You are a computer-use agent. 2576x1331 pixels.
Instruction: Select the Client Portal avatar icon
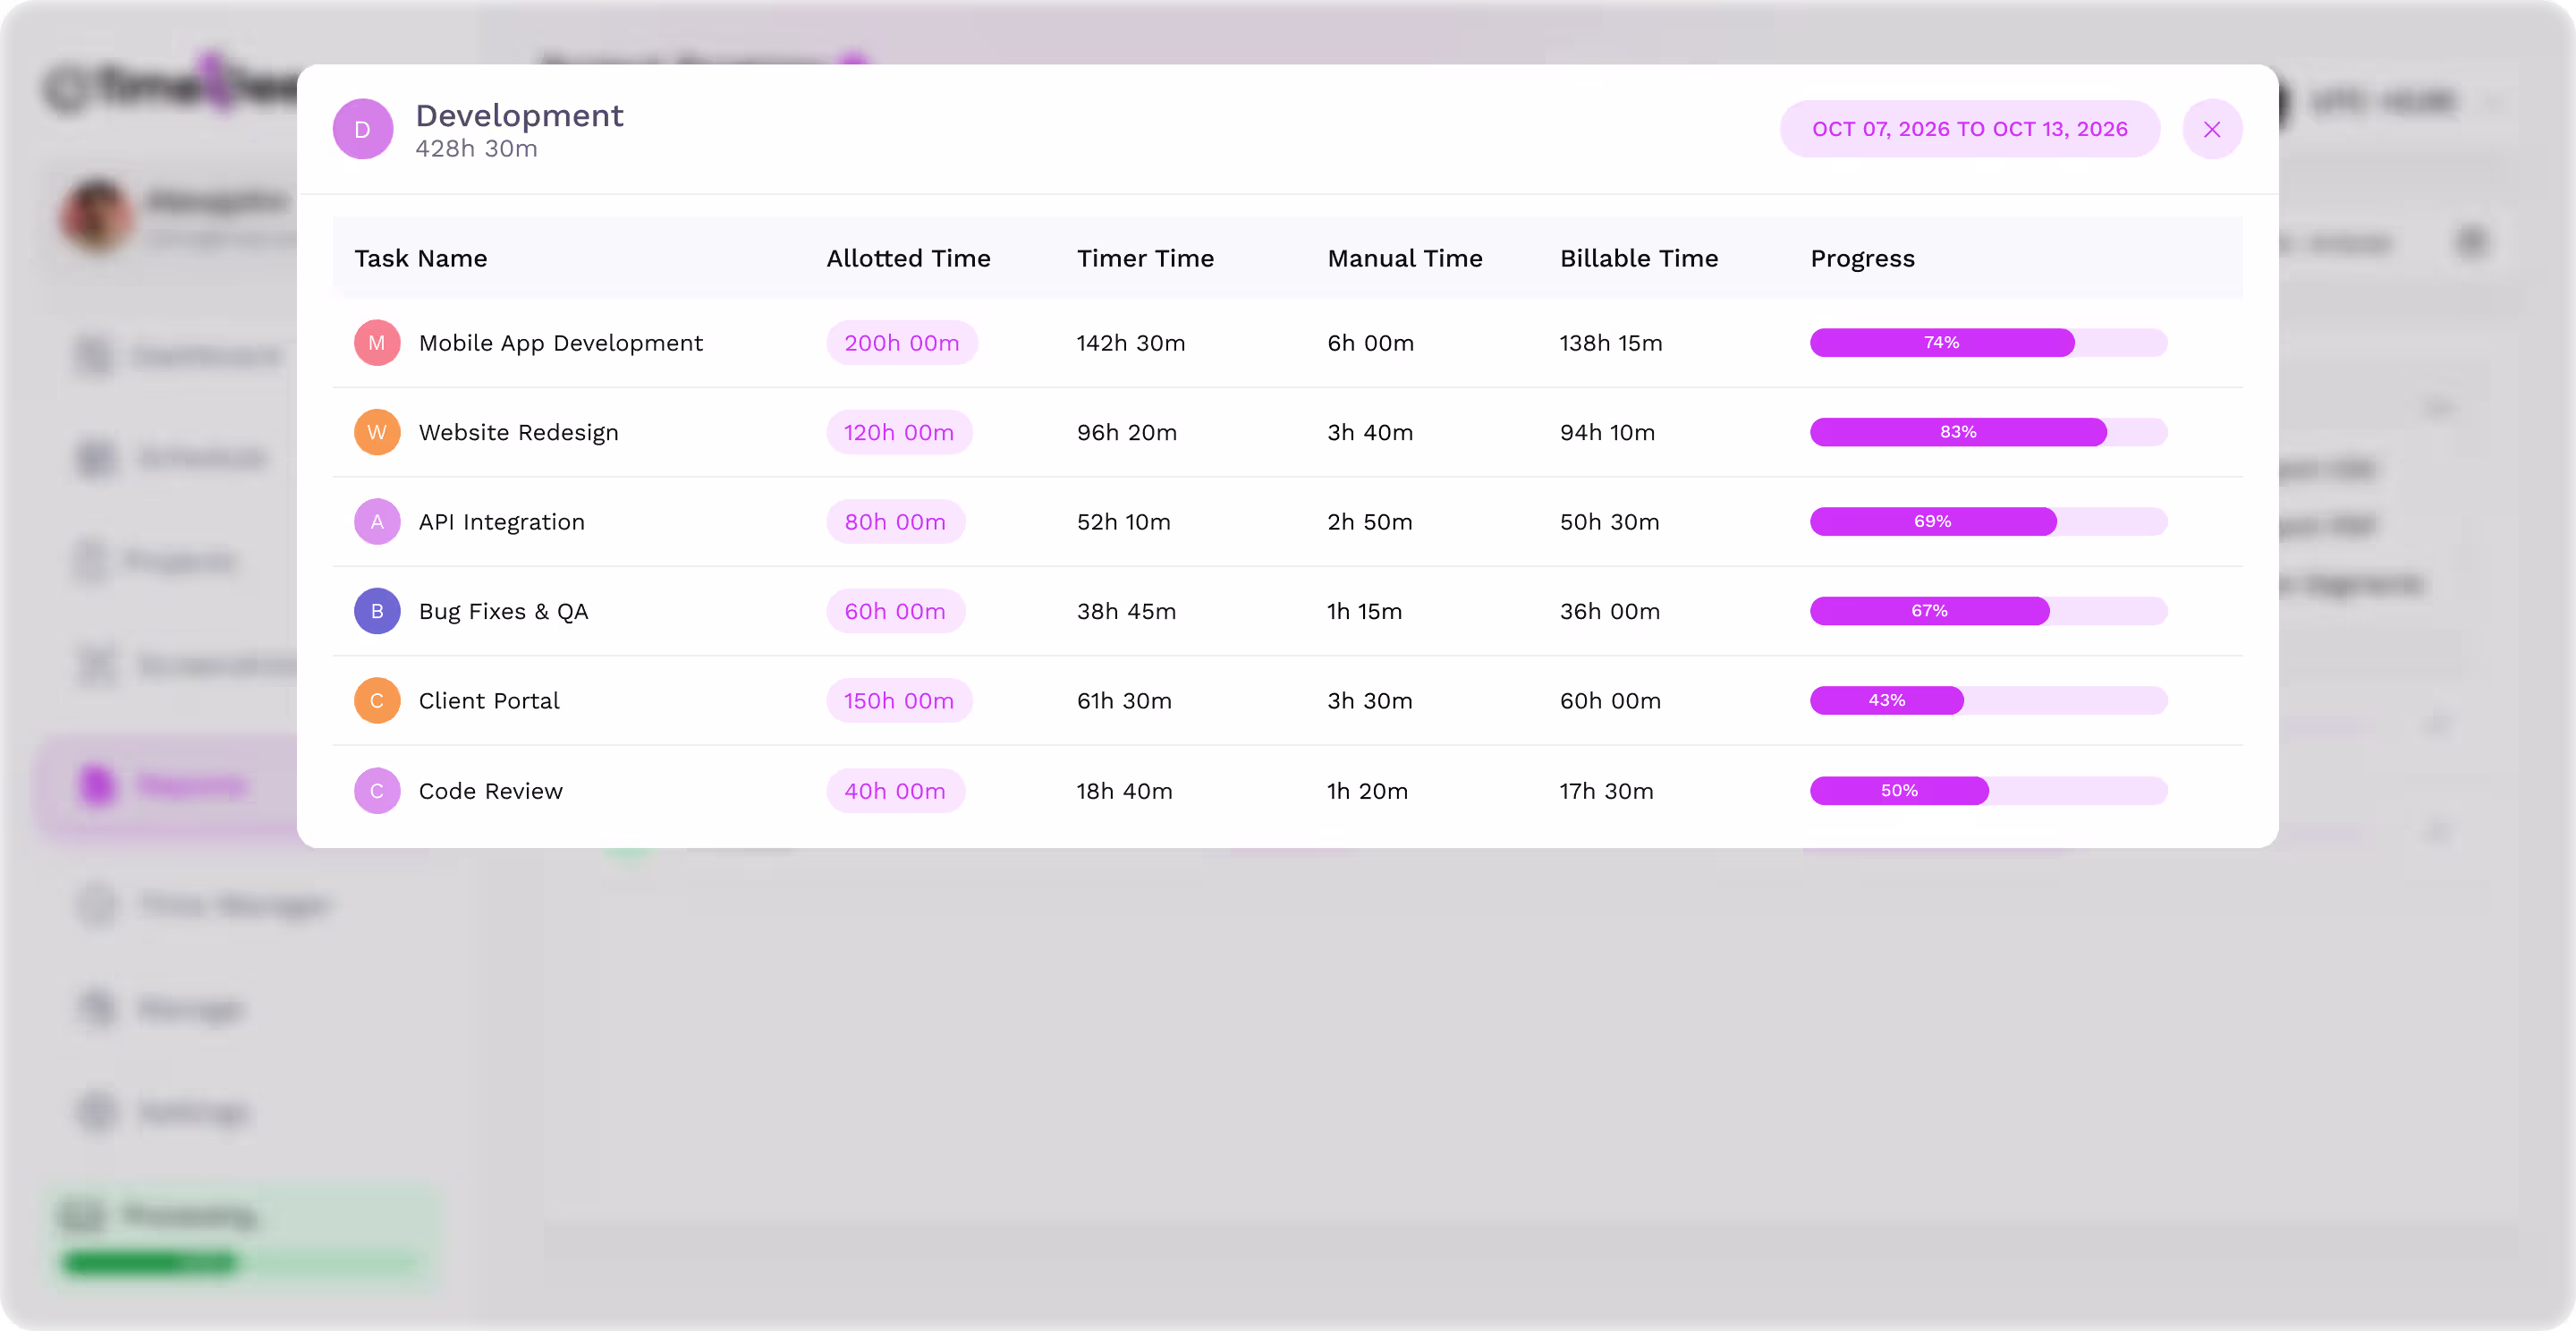[377, 701]
